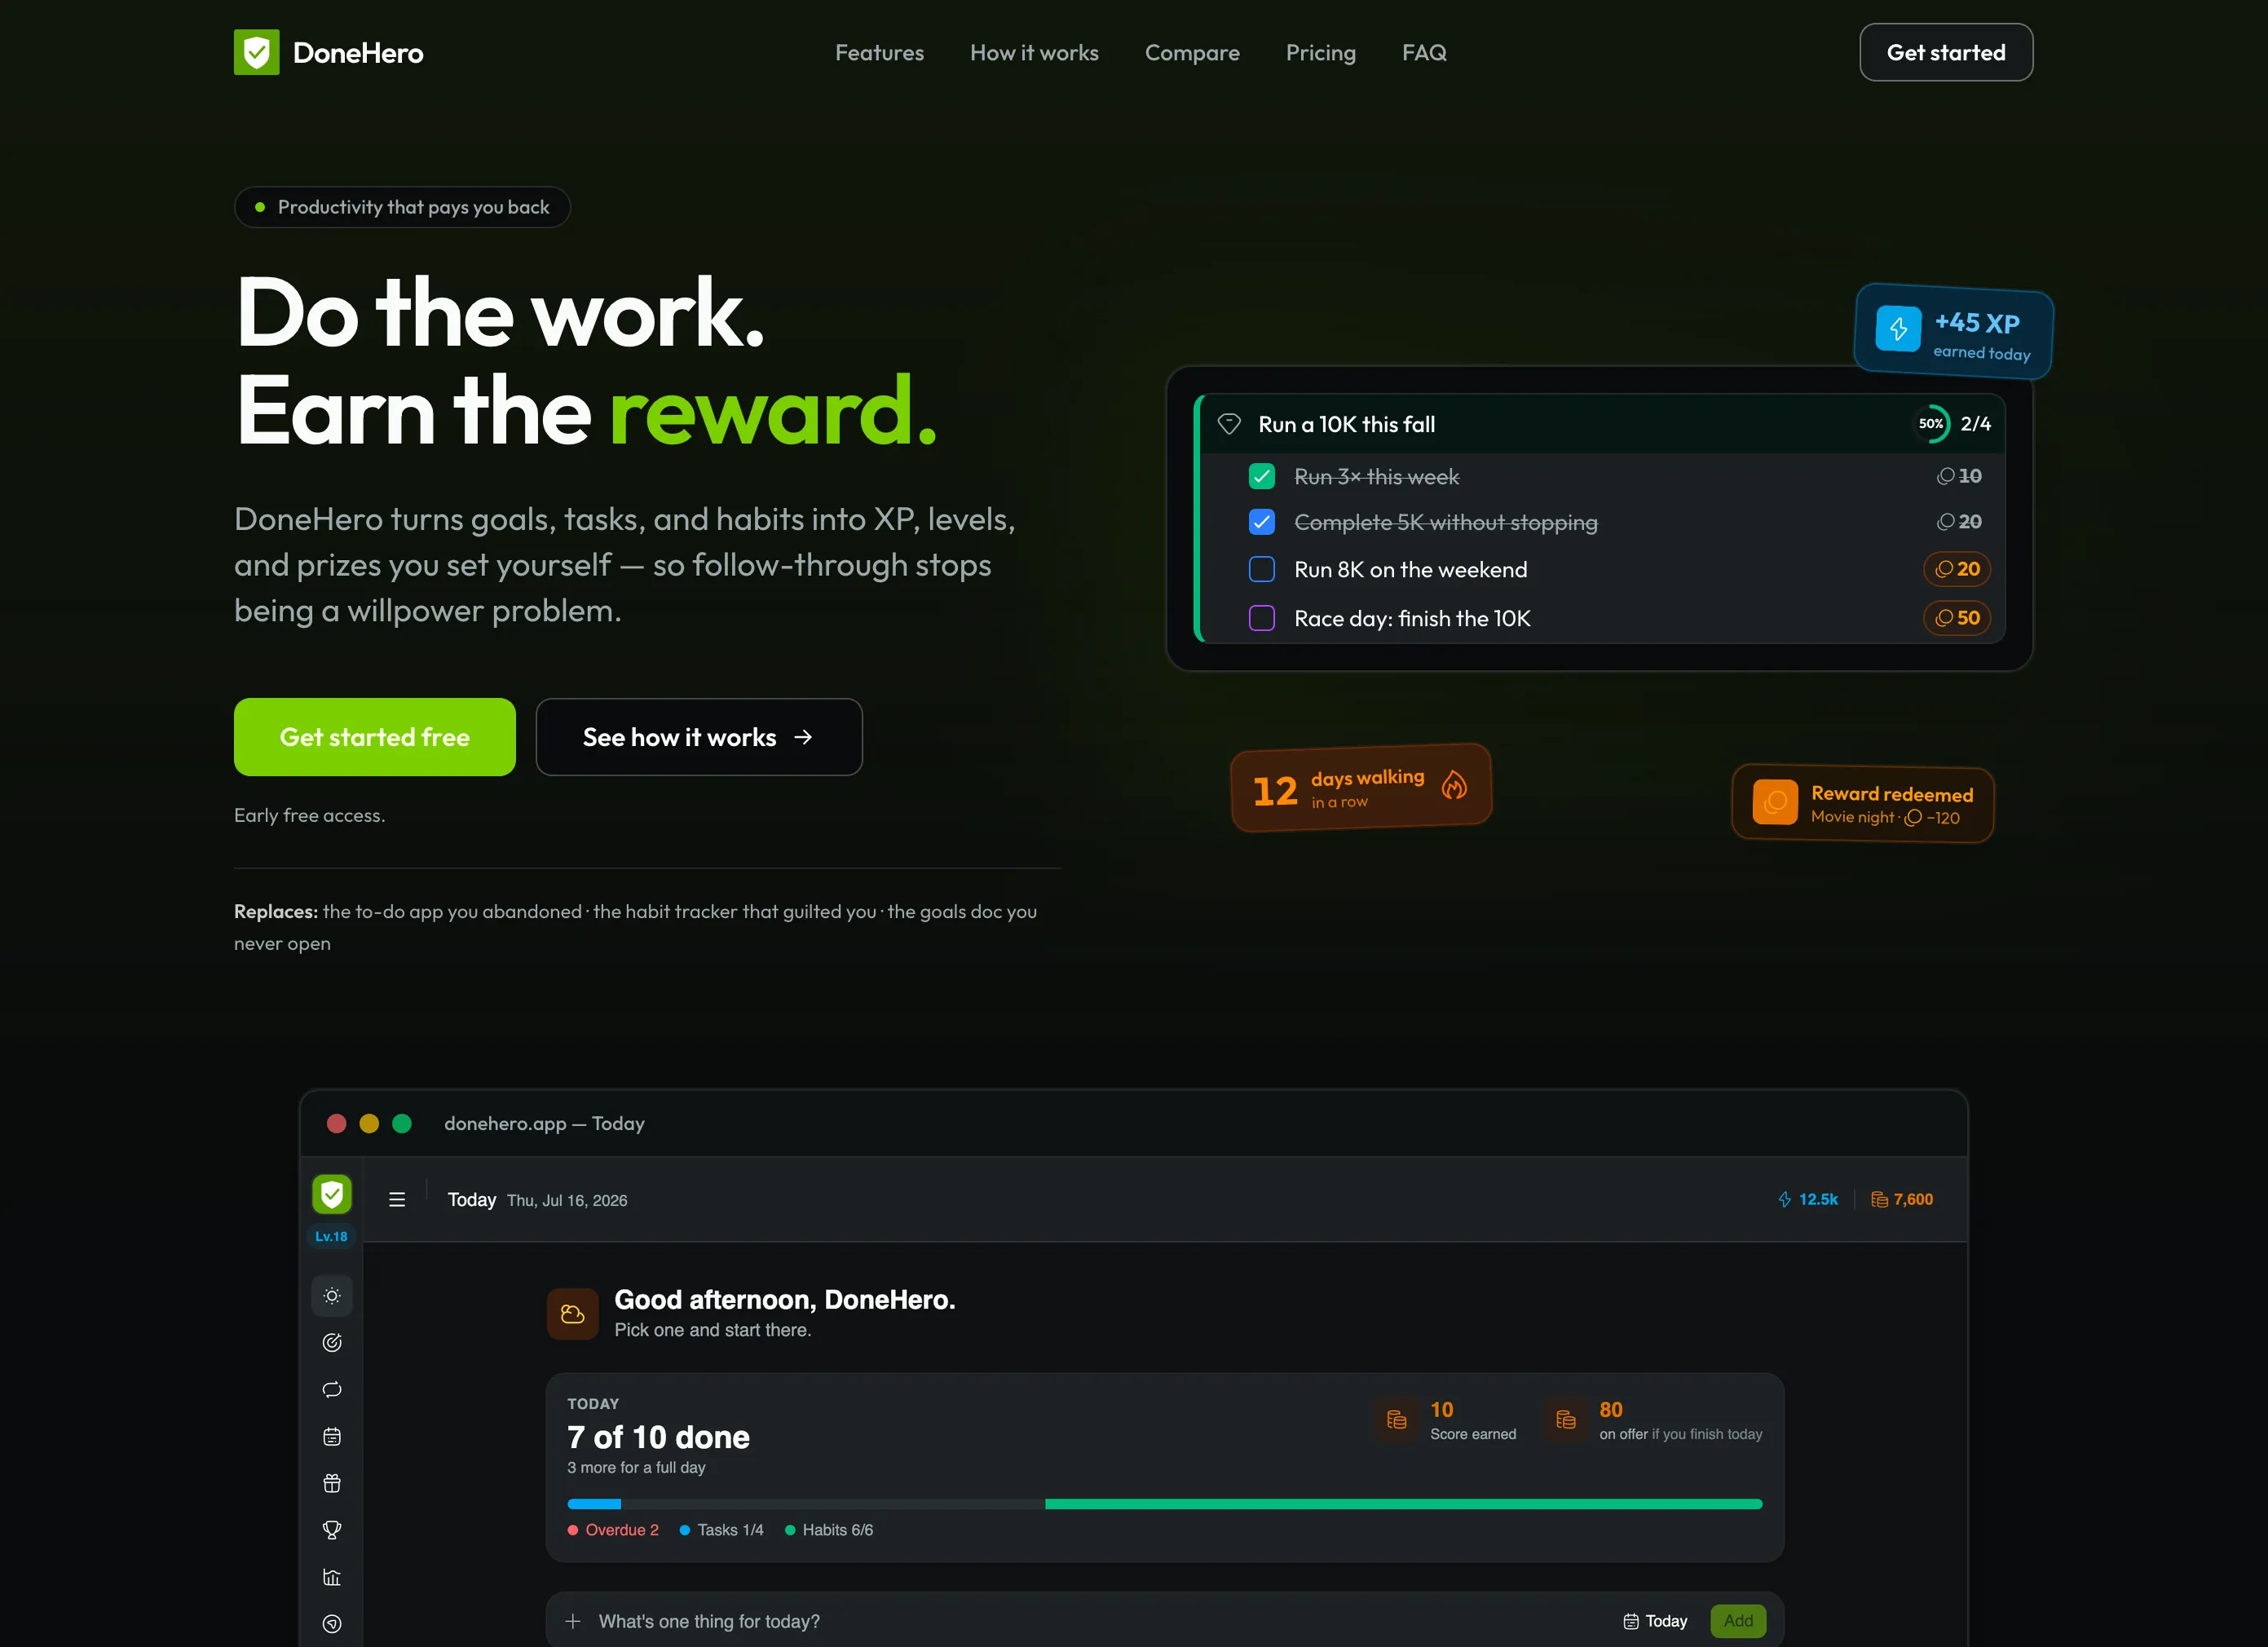
Task: Click the green Get started free button
Action: click(x=375, y=737)
